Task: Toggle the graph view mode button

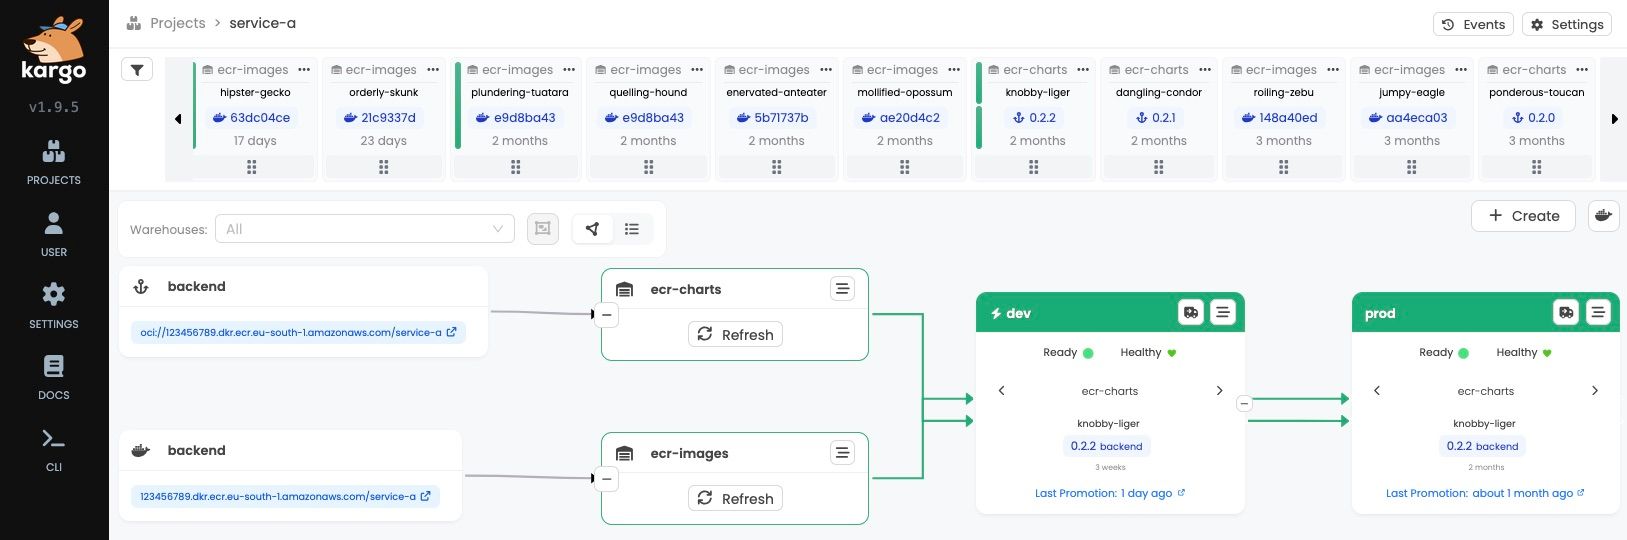Action: (592, 229)
